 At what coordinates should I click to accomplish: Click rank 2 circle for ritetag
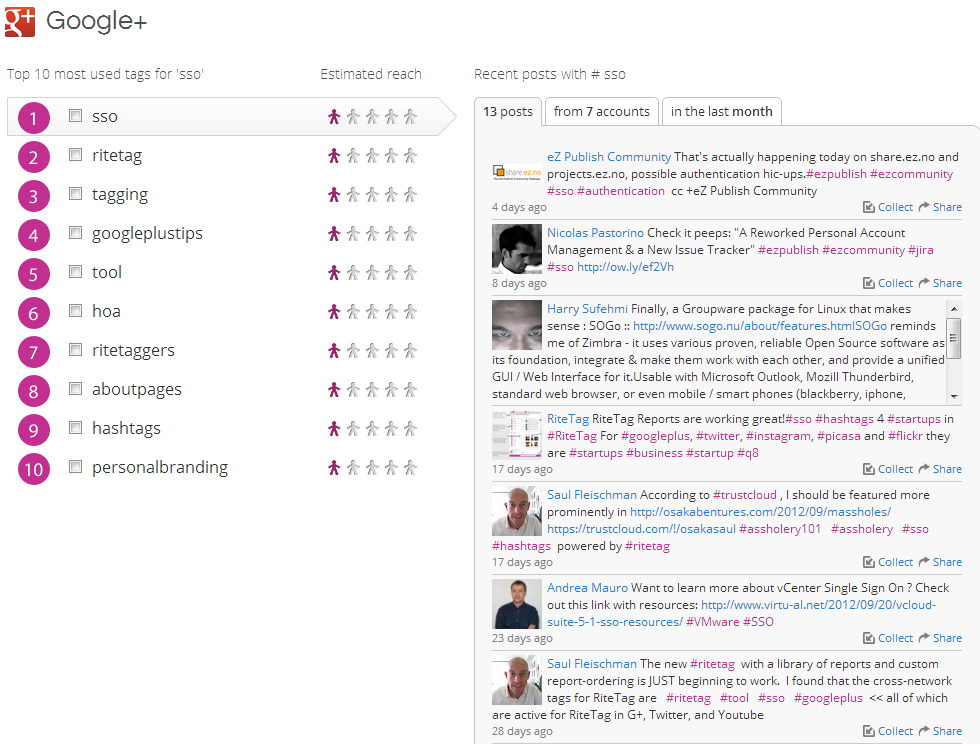(34, 157)
